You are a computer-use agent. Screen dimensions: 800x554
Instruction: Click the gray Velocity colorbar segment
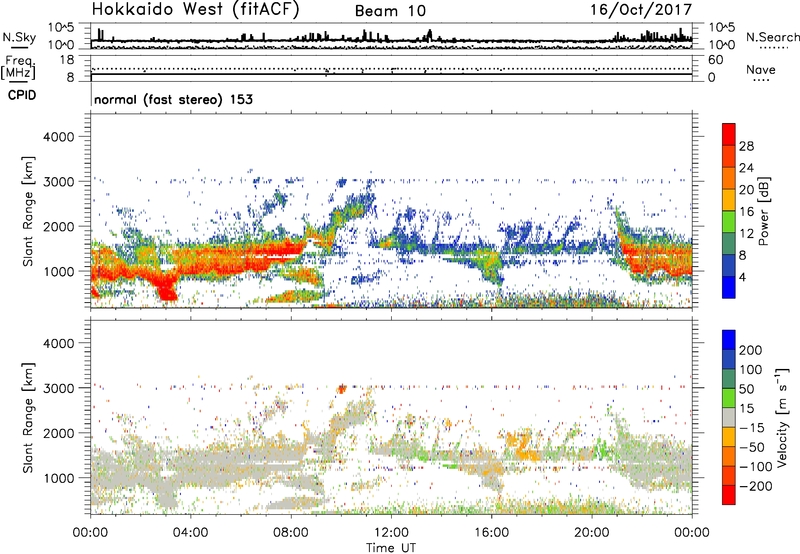[729, 417]
